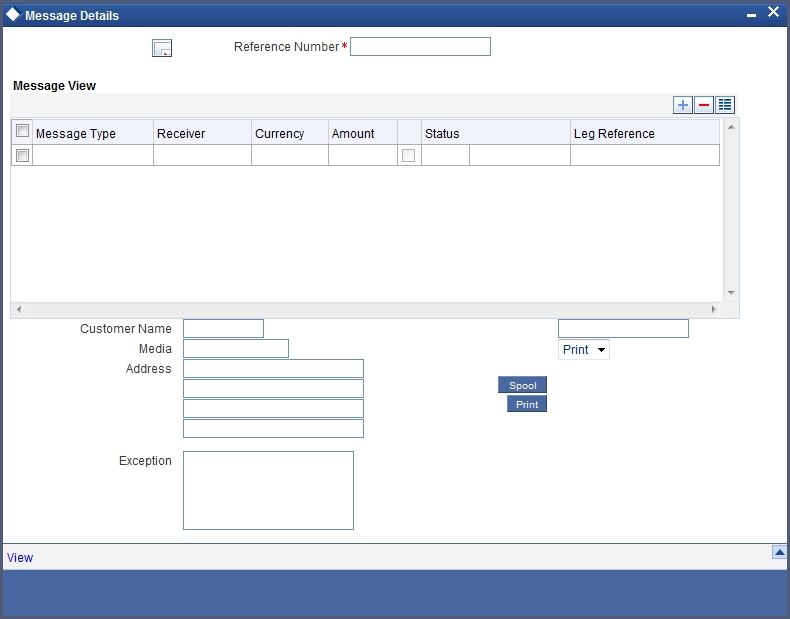Click the table's scroll down arrow
Image resolution: width=790 pixels, height=619 pixels.
click(x=731, y=293)
